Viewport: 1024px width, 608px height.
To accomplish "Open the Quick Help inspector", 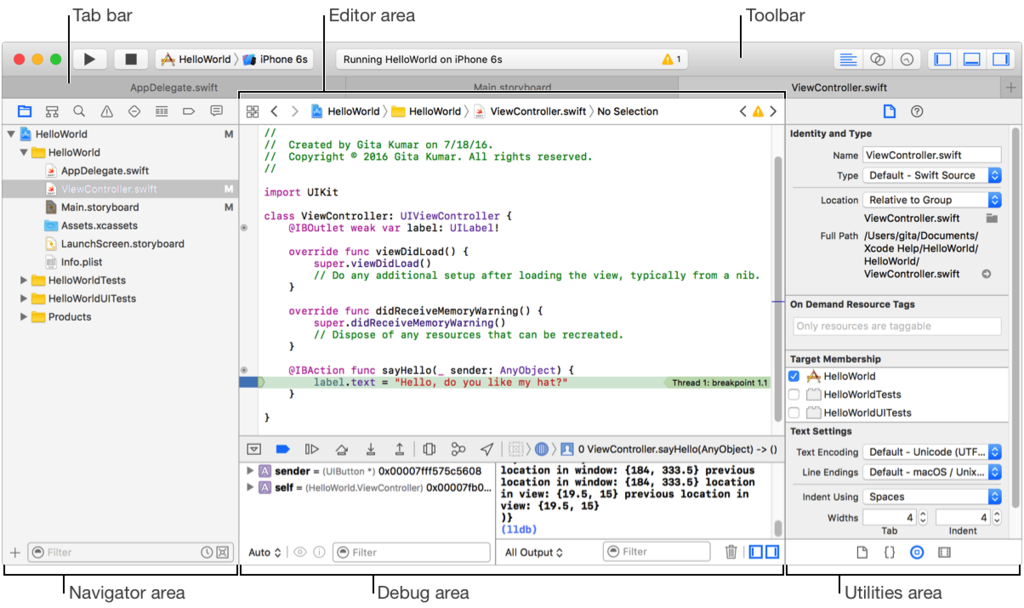I will 916,111.
